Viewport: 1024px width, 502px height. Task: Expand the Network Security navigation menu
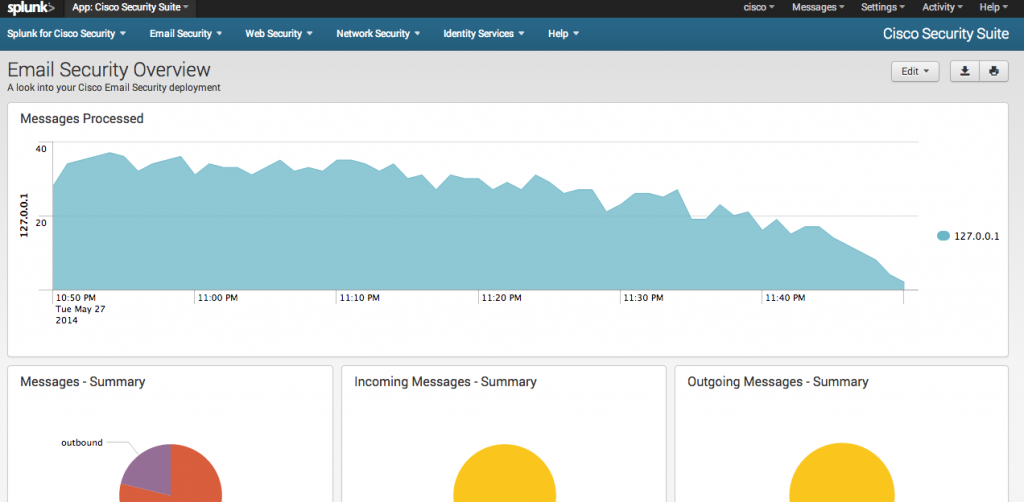(x=378, y=34)
